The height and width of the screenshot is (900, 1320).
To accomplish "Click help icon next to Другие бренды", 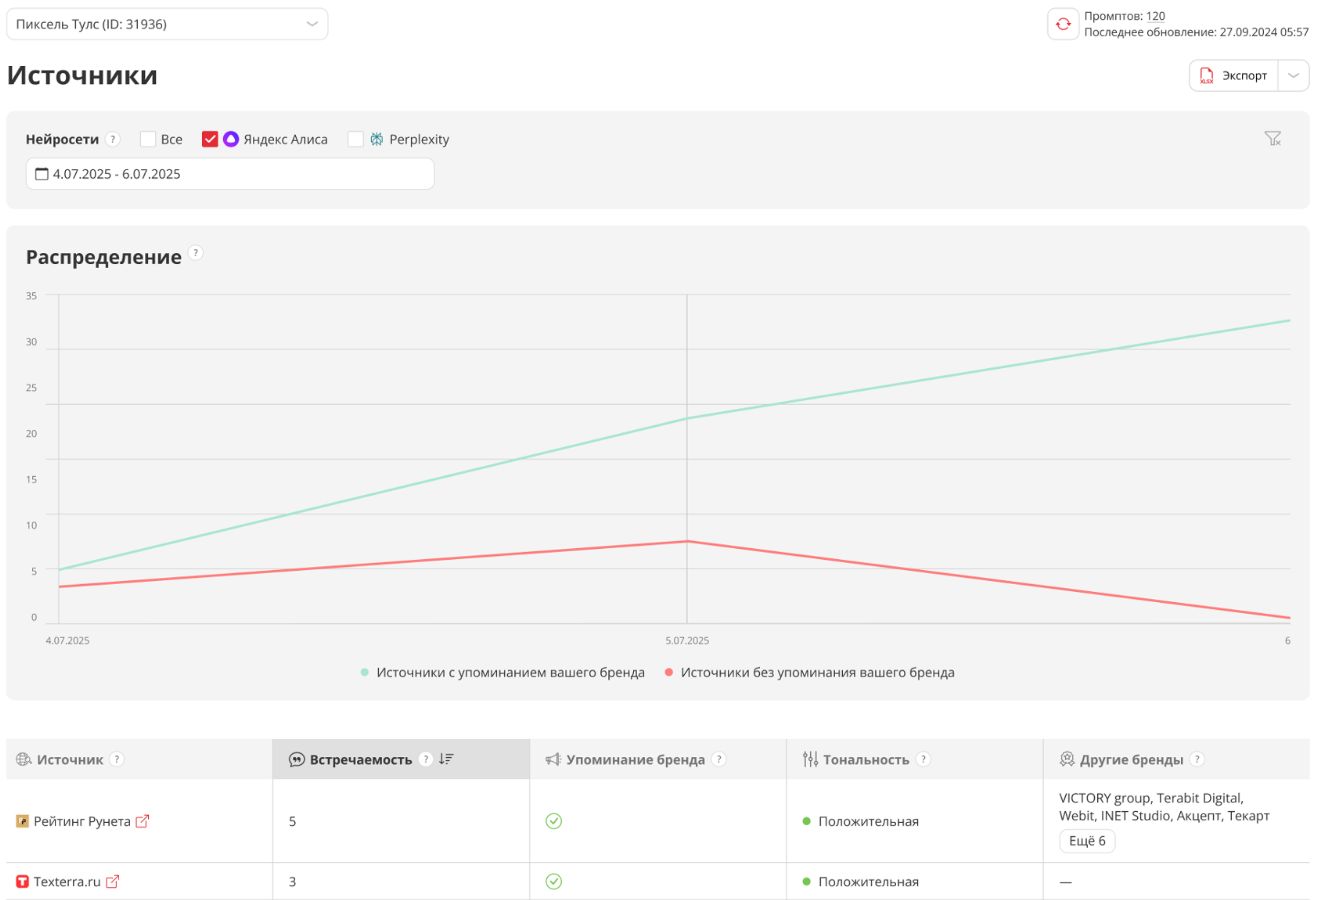I will coord(1197,759).
